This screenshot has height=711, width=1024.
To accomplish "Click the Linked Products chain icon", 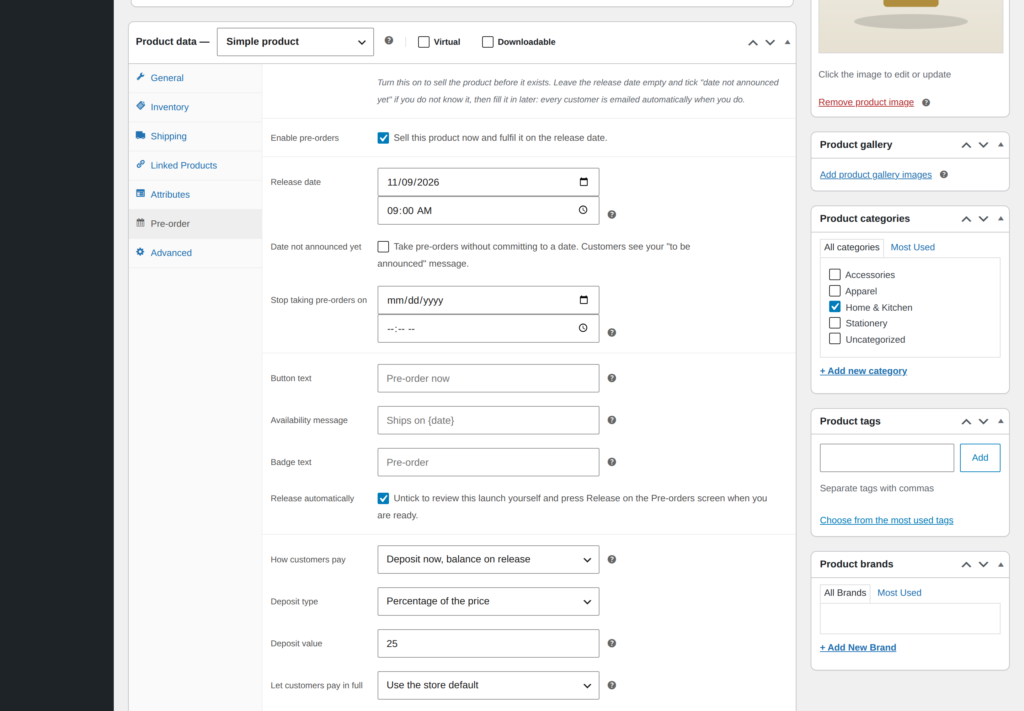I will [140, 165].
